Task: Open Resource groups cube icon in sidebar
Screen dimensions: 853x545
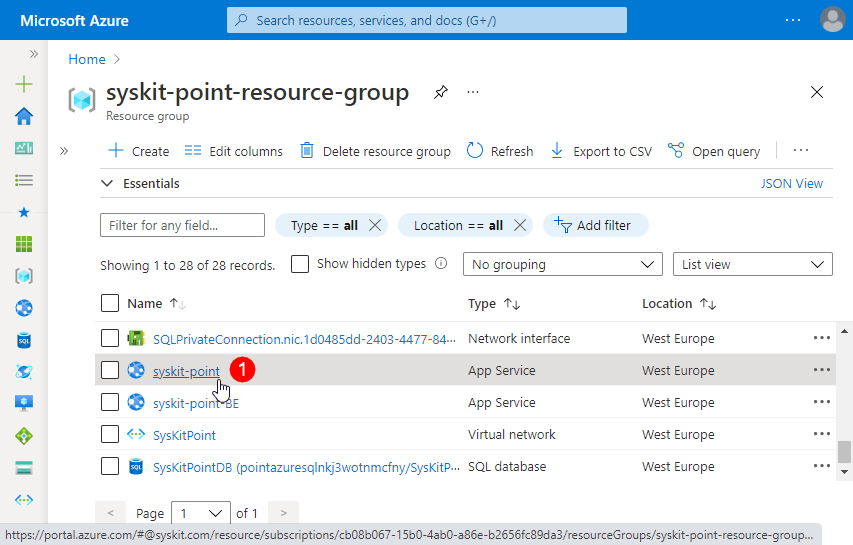Action: click(x=24, y=276)
